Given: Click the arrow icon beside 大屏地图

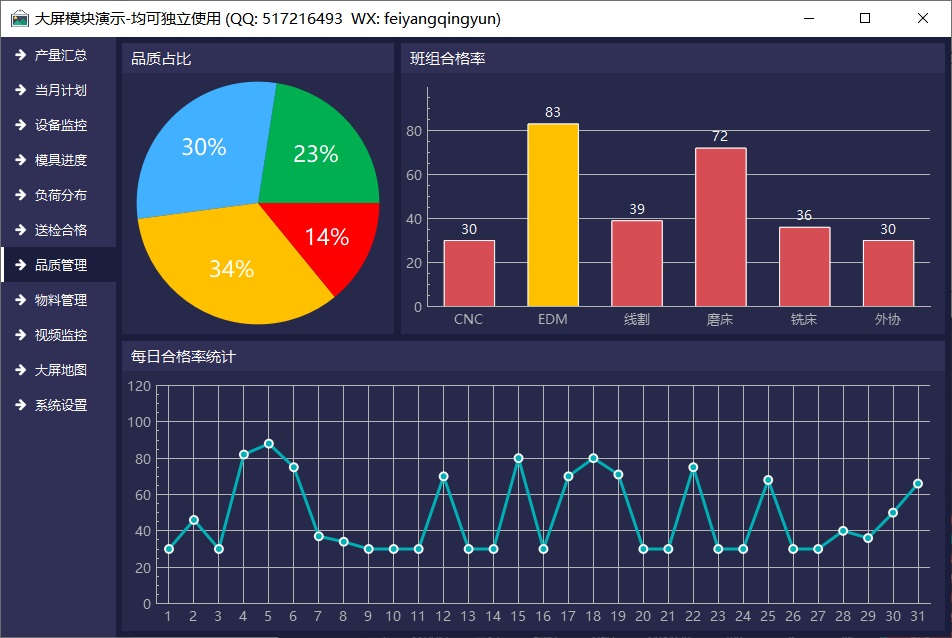Looking at the screenshot, I should click(x=19, y=370).
